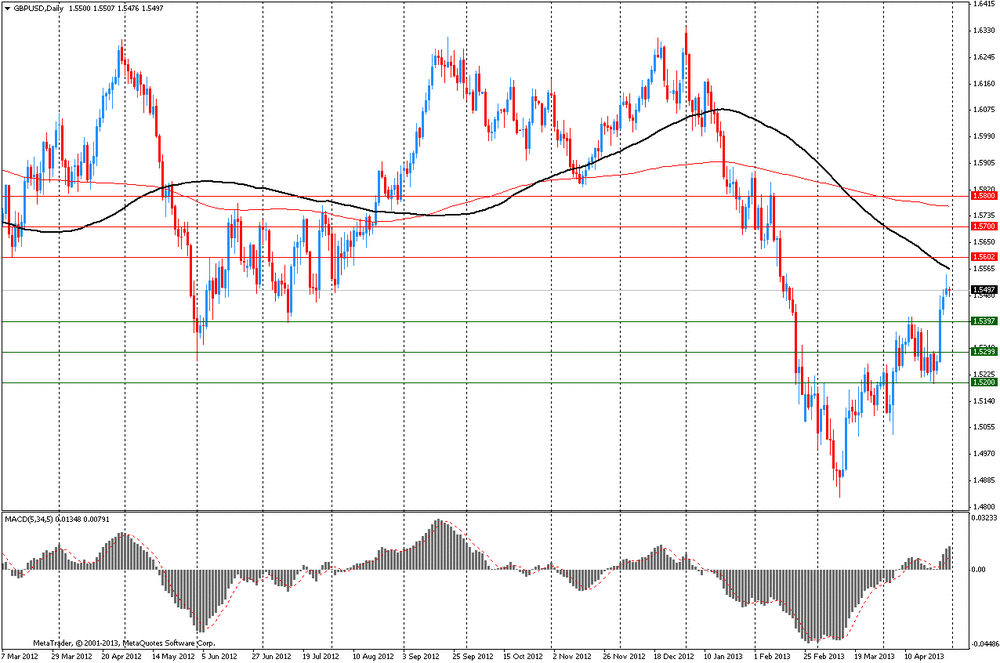The image size is (1000, 663).
Task: Select the 3 Sep 2012 date marker
Action: (x=421, y=657)
